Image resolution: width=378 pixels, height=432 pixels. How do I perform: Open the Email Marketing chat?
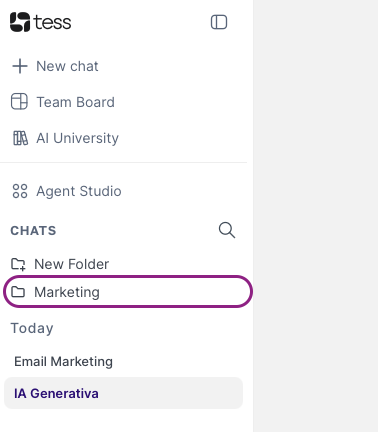63,361
